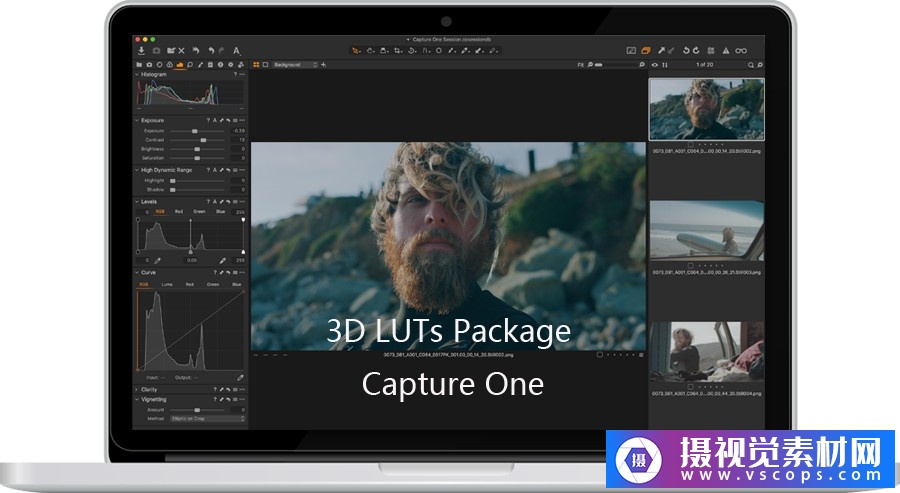Adjust the Contrast slider
The width and height of the screenshot is (900, 493).
click(198, 140)
